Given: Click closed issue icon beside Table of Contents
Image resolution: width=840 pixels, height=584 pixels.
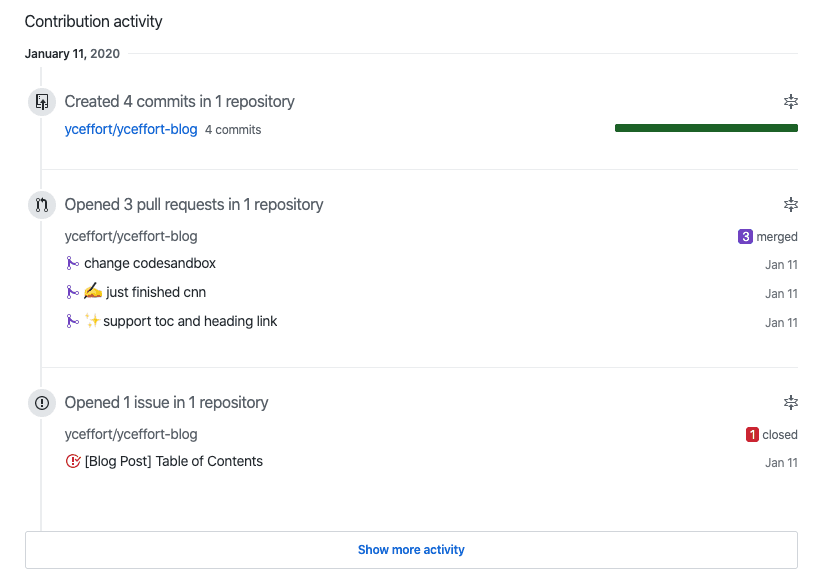Looking at the screenshot, I should coord(72,462).
